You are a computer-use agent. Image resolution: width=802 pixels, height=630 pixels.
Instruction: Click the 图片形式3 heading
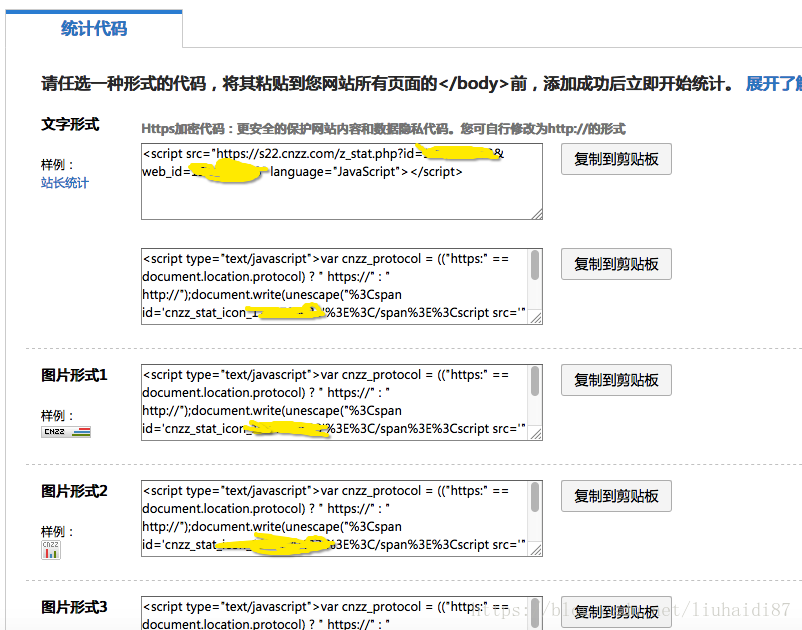[74, 608]
